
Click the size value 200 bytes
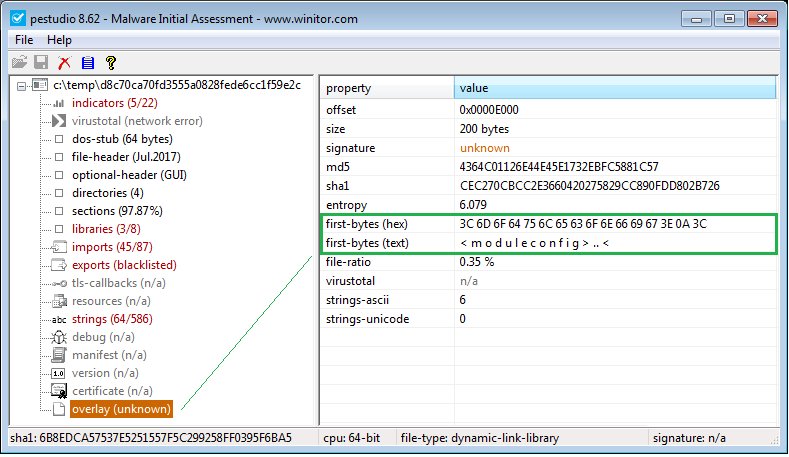pos(484,129)
